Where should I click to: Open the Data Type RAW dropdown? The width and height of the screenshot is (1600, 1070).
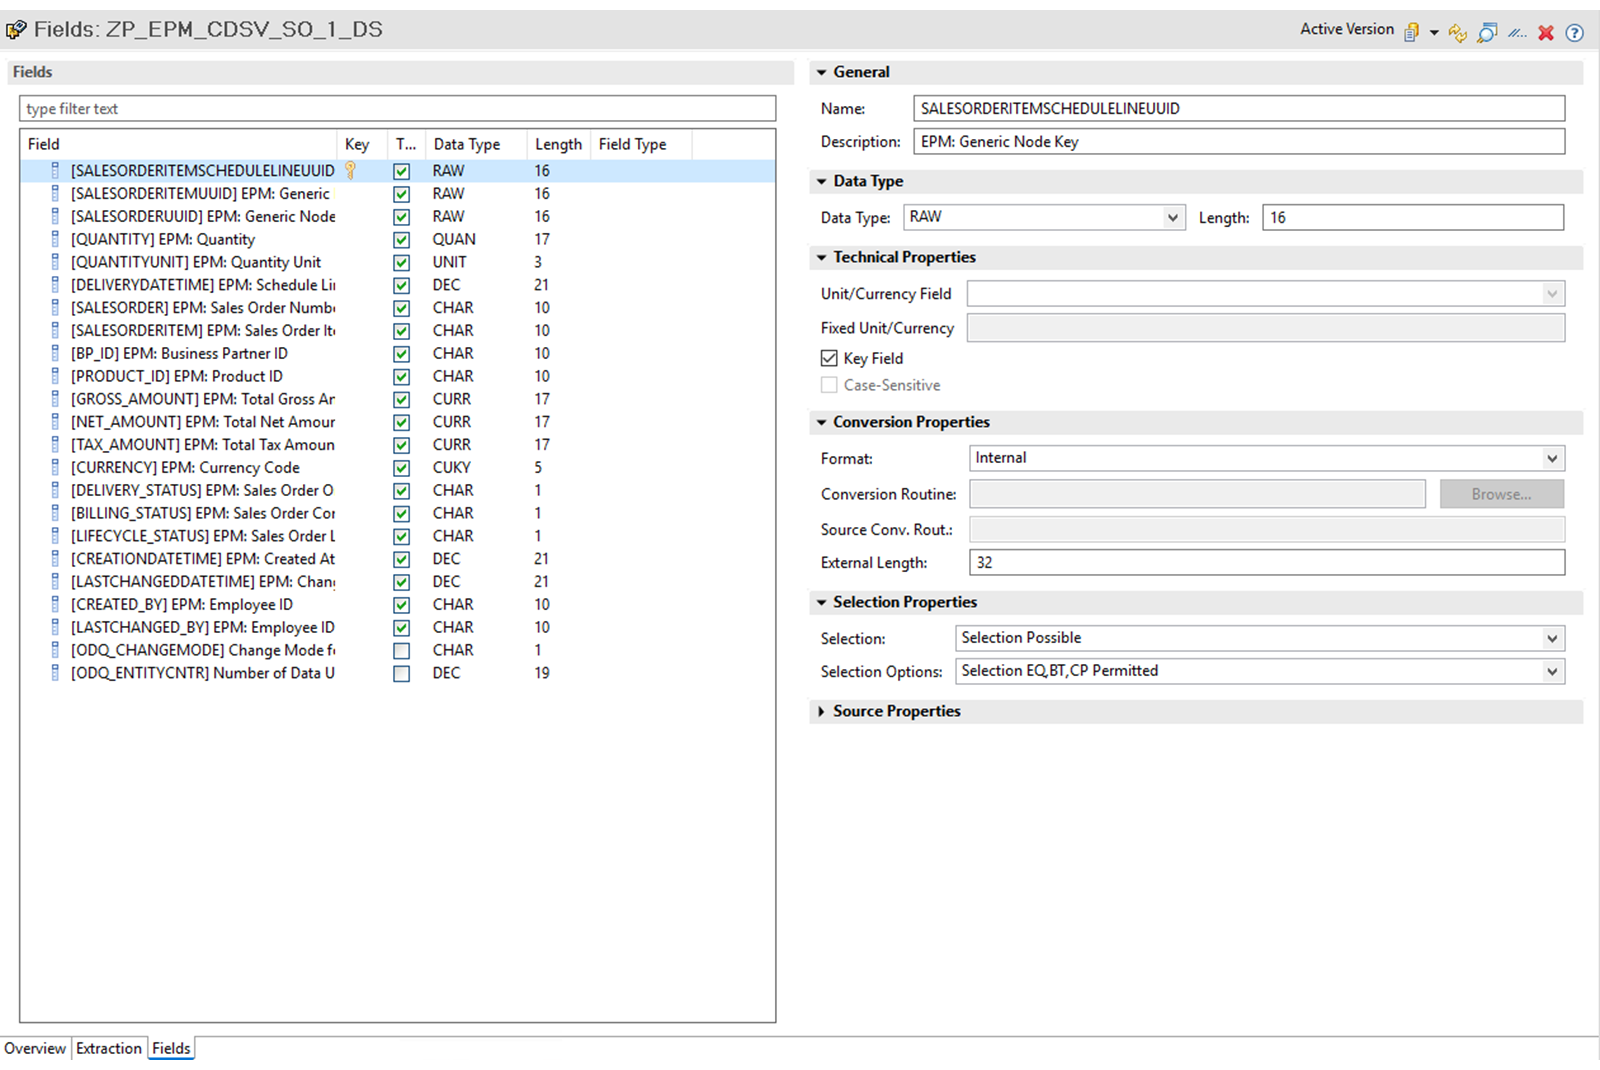coord(1172,217)
